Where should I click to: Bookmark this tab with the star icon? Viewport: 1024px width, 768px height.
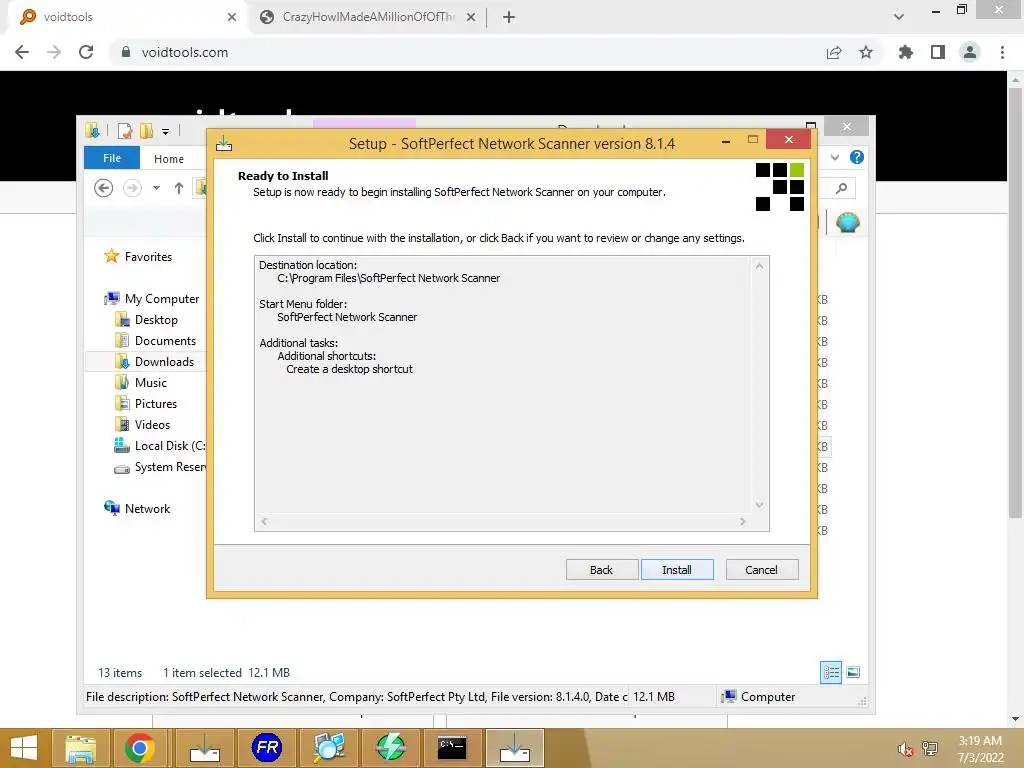click(866, 52)
